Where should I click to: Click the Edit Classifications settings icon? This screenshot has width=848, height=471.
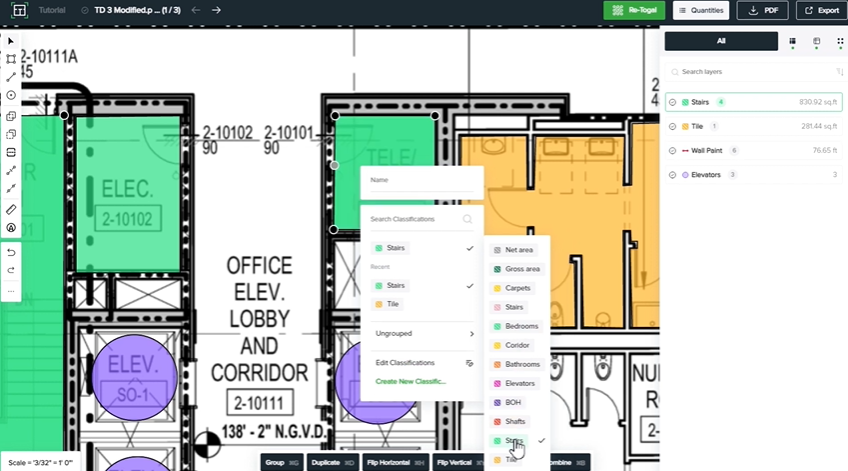point(469,363)
